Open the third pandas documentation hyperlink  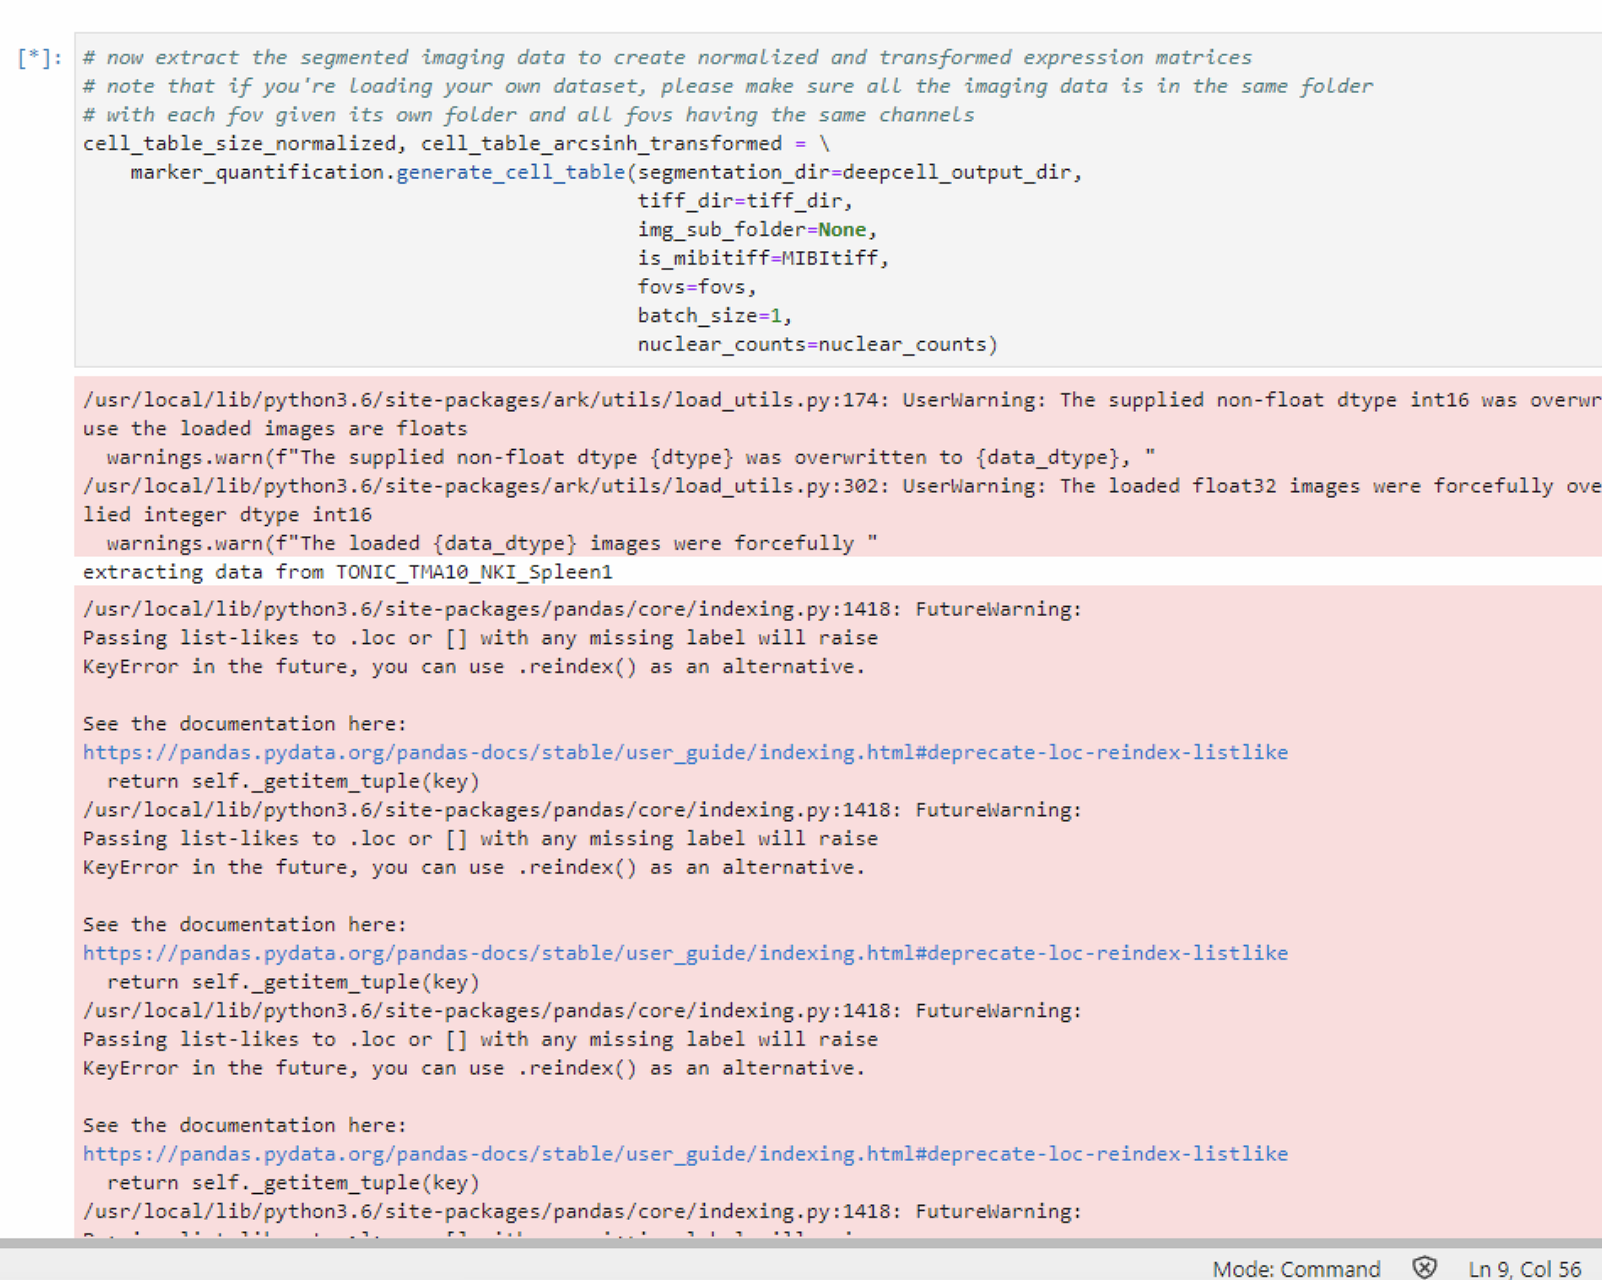click(686, 1153)
